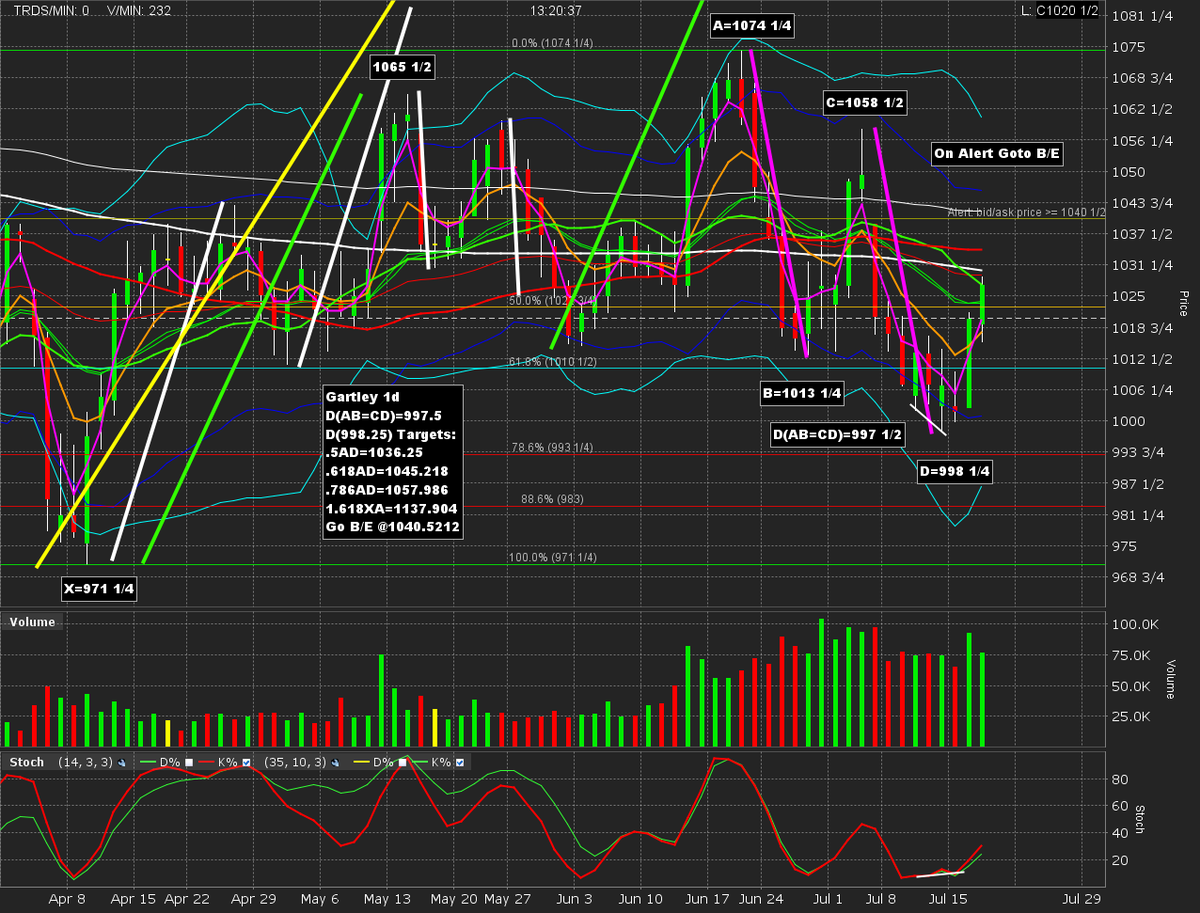This screenshot has width=1200, height=913.
Task: Click the 78.6% (993 1/4) Fibonacci label
Action: (552, 447)
